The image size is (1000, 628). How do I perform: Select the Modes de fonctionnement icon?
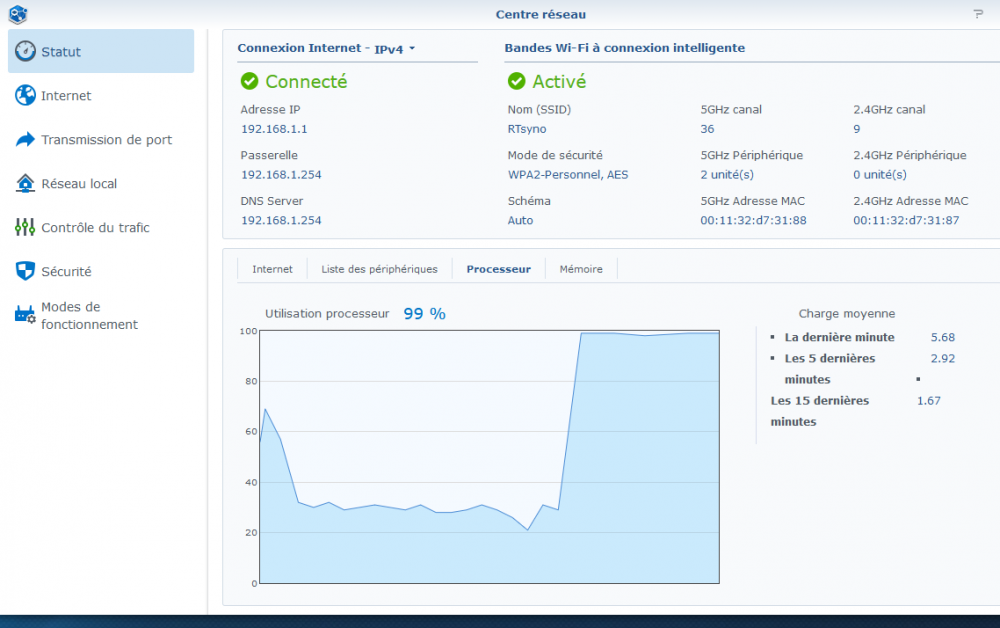coord(25,315)
